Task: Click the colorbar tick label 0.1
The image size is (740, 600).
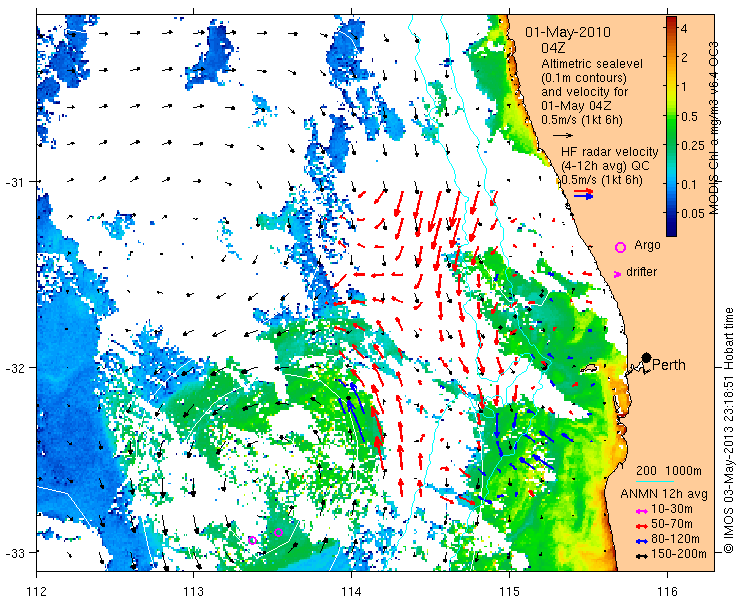Action: 690,184
